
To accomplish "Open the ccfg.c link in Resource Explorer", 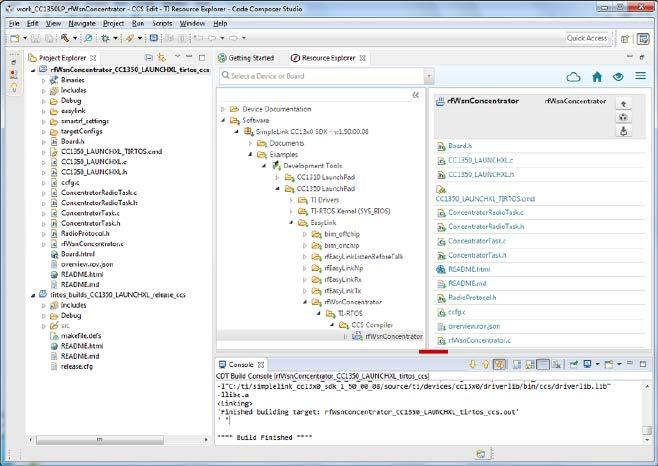I will tap(457, 312).
